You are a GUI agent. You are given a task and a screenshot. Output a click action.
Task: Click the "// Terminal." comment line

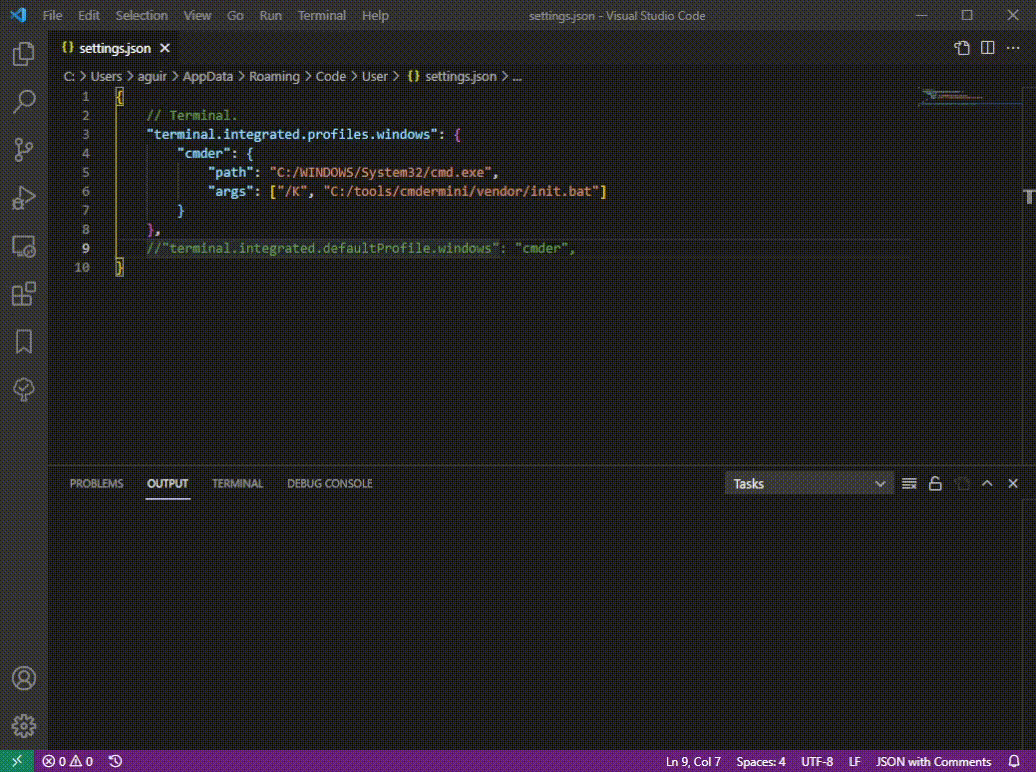click(x=192, y=116)
